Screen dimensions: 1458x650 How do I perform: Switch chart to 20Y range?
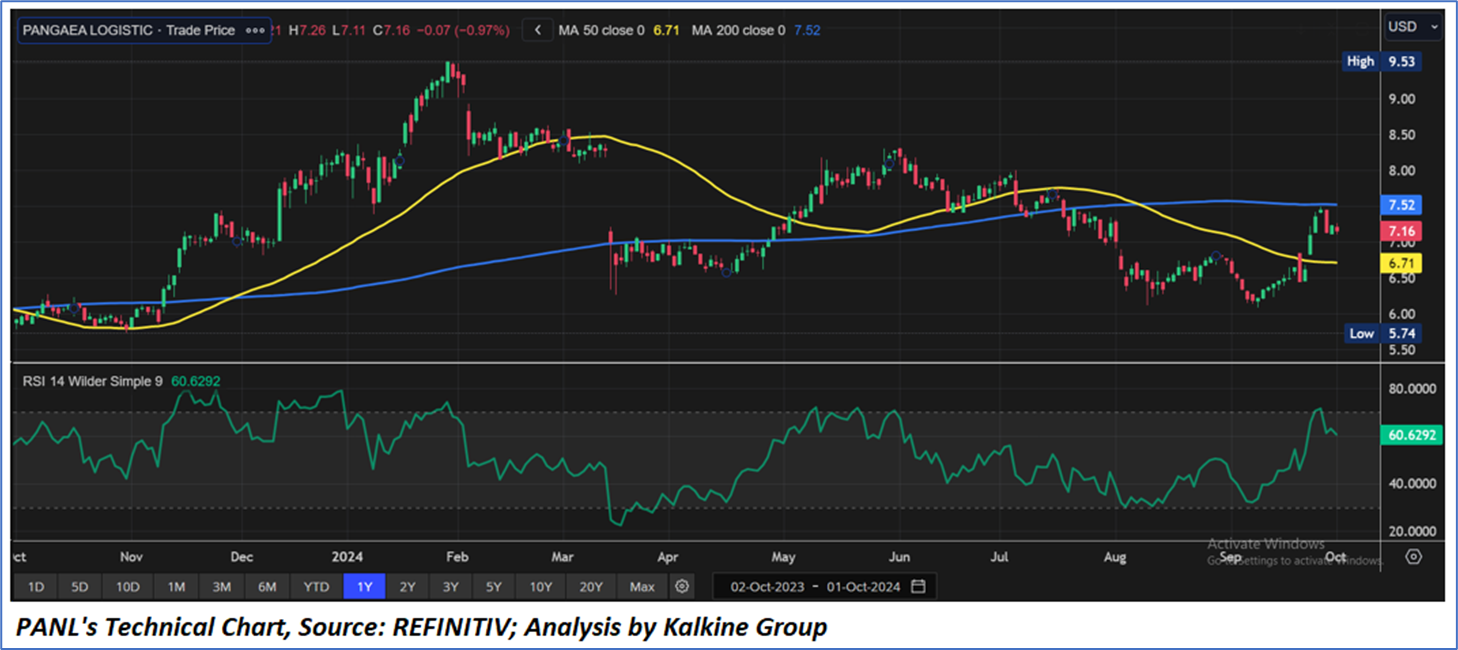(x=591, y=586)
